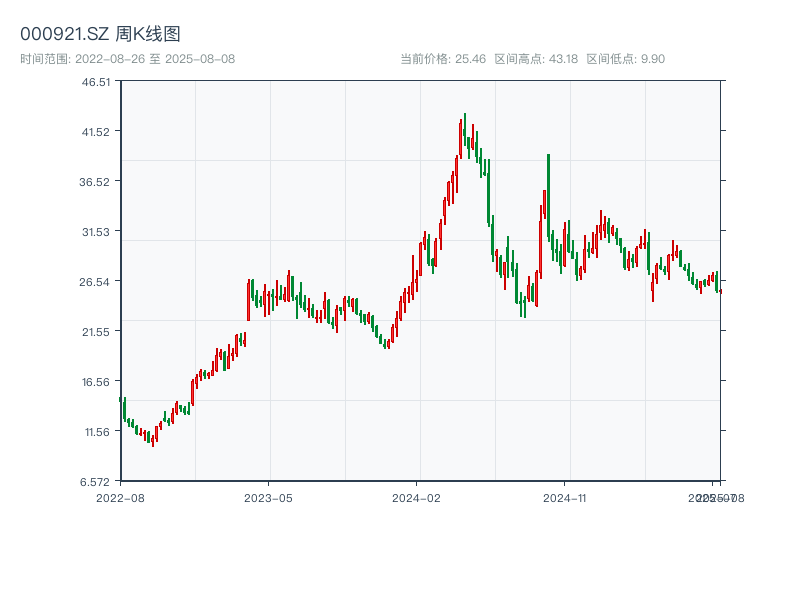Viewport: 800px width, 600px height.
Task: Click the lowest red candle near the 9.90 bottom
Action: tap(153, 440)
